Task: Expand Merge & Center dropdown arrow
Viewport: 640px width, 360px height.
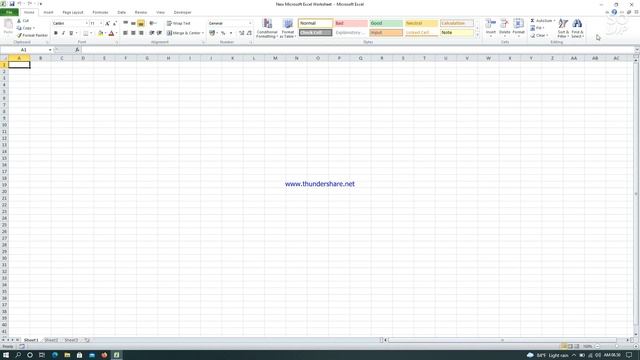Action: pos(203,33)
